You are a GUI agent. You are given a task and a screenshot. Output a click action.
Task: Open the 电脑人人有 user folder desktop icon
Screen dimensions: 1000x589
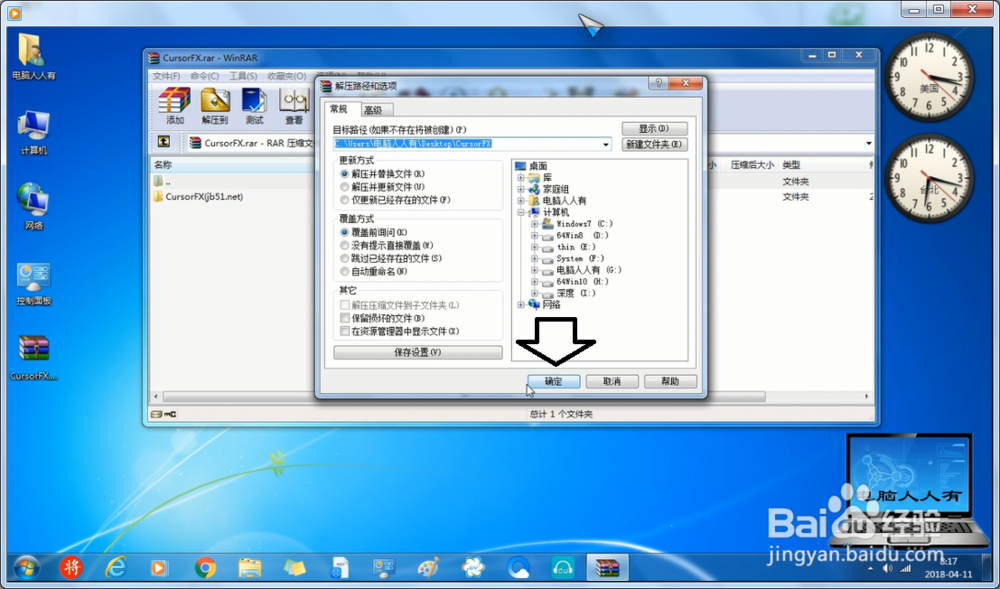(x=33, y=57)
